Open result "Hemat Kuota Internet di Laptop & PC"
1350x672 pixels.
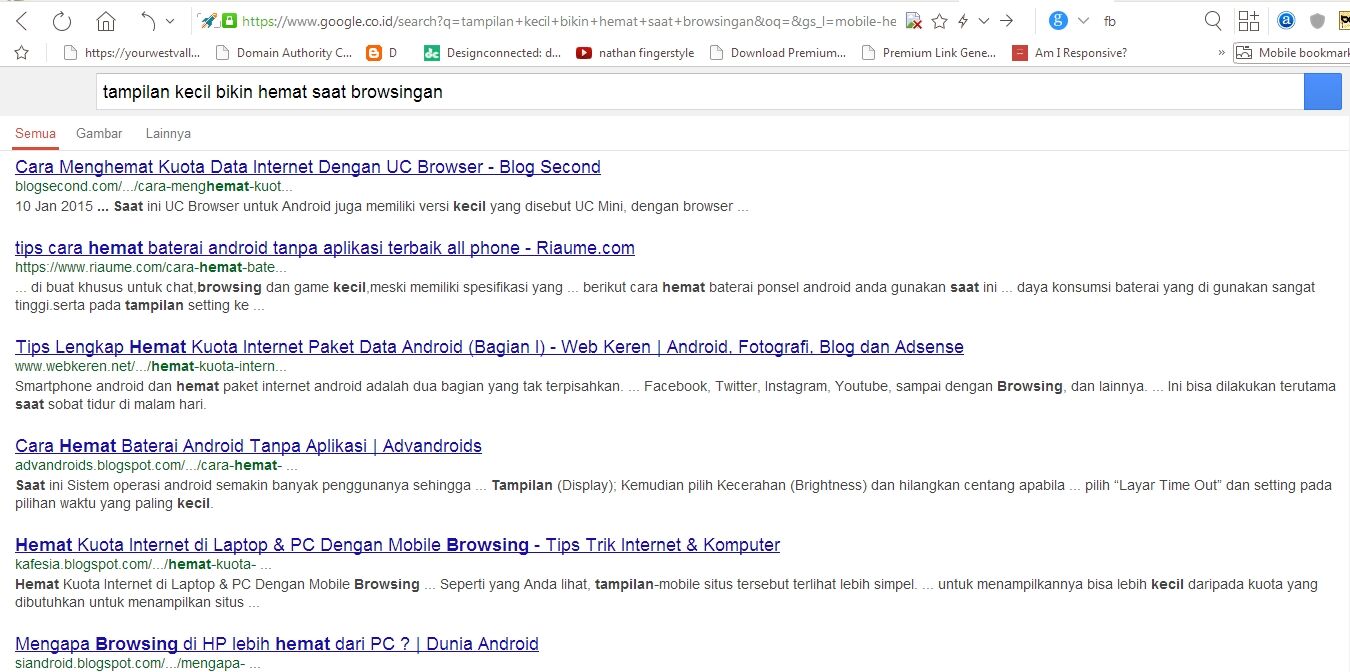[x=398, y=545]
